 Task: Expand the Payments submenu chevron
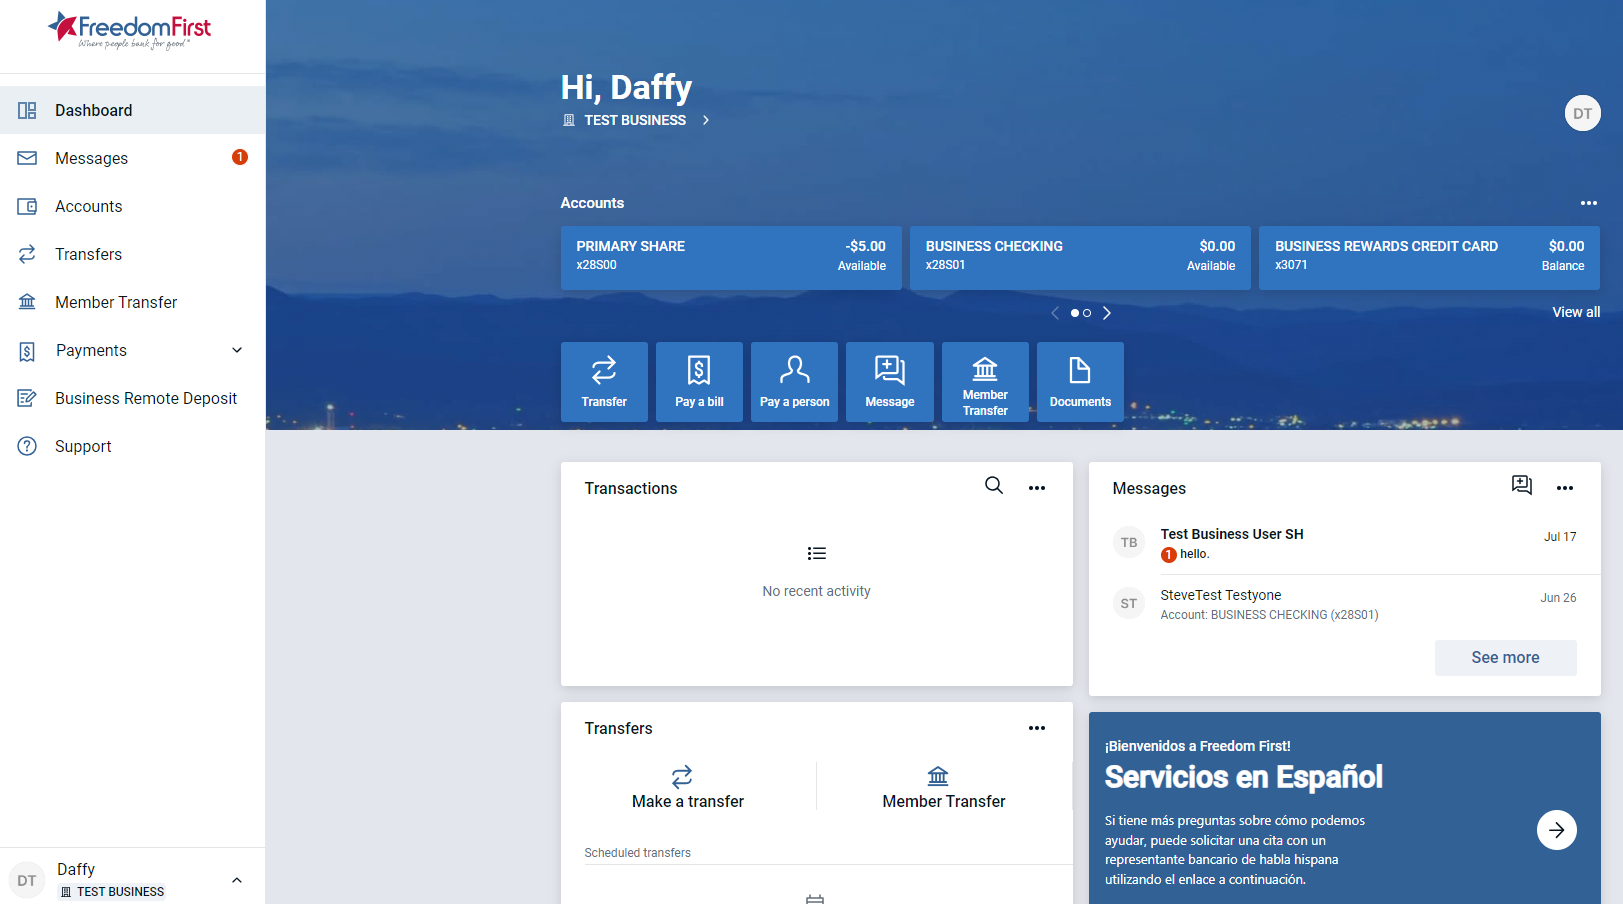(237, 350)
